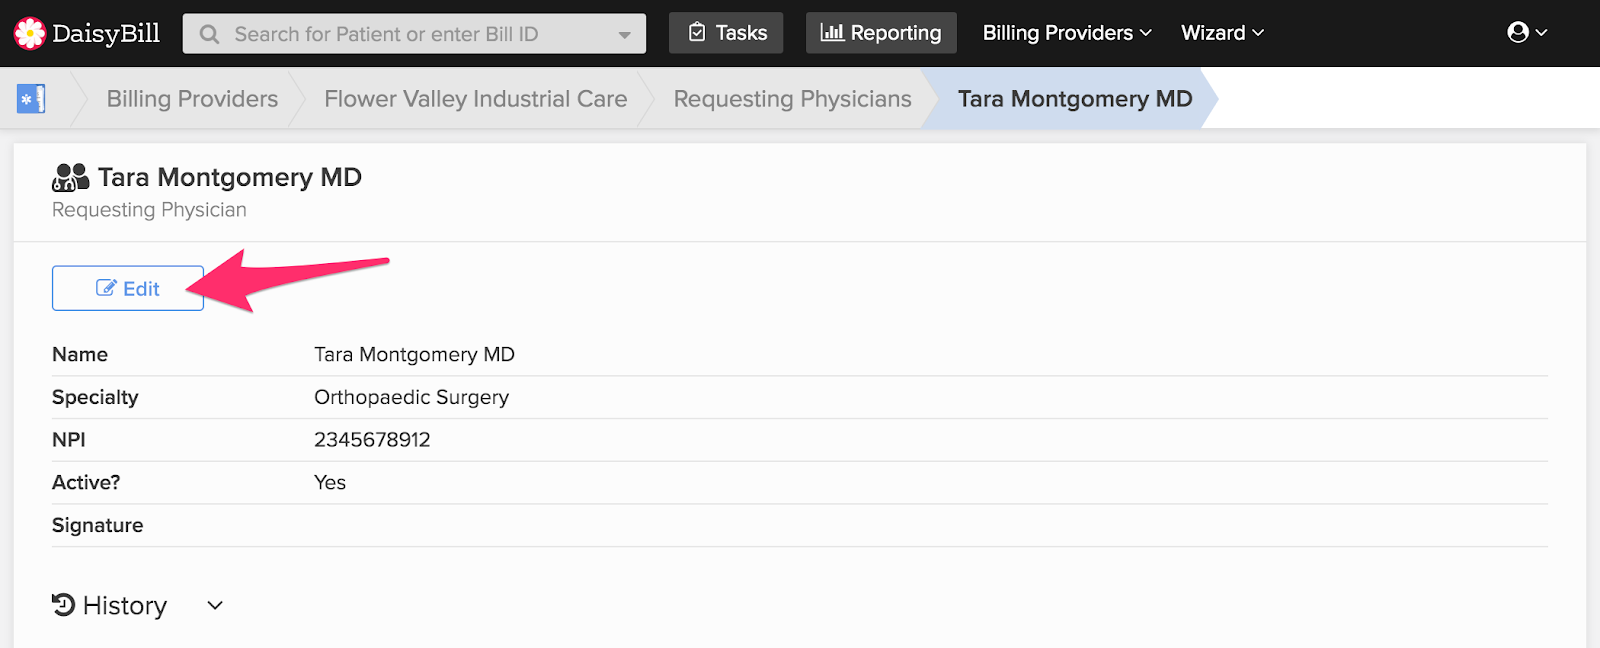
Task: Expand the Billing Providers menu
Action: 1067,33
